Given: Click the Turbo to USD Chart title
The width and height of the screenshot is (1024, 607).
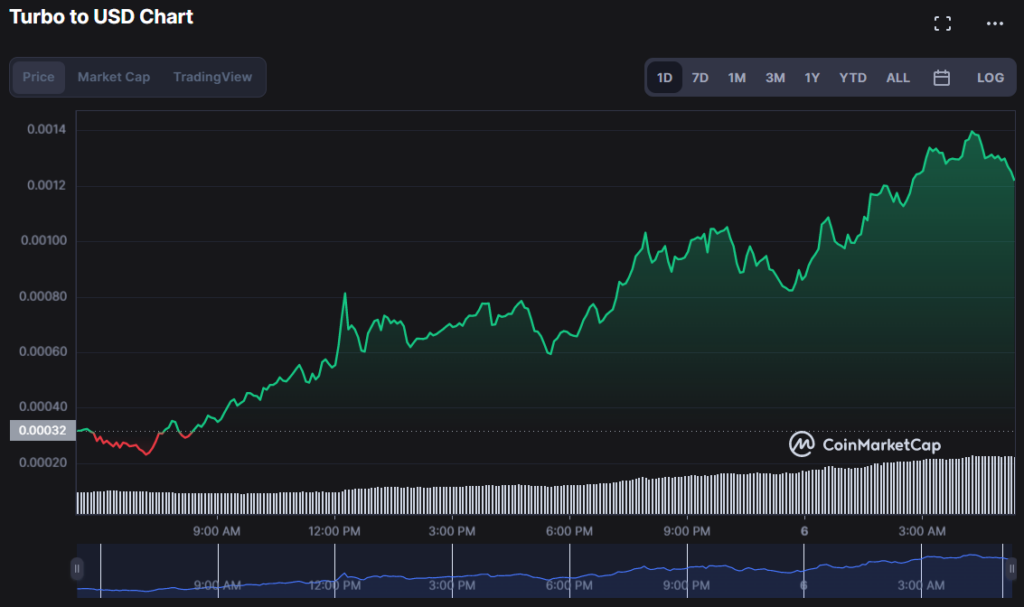Looking at the screenshot, I should pos(101,16).
